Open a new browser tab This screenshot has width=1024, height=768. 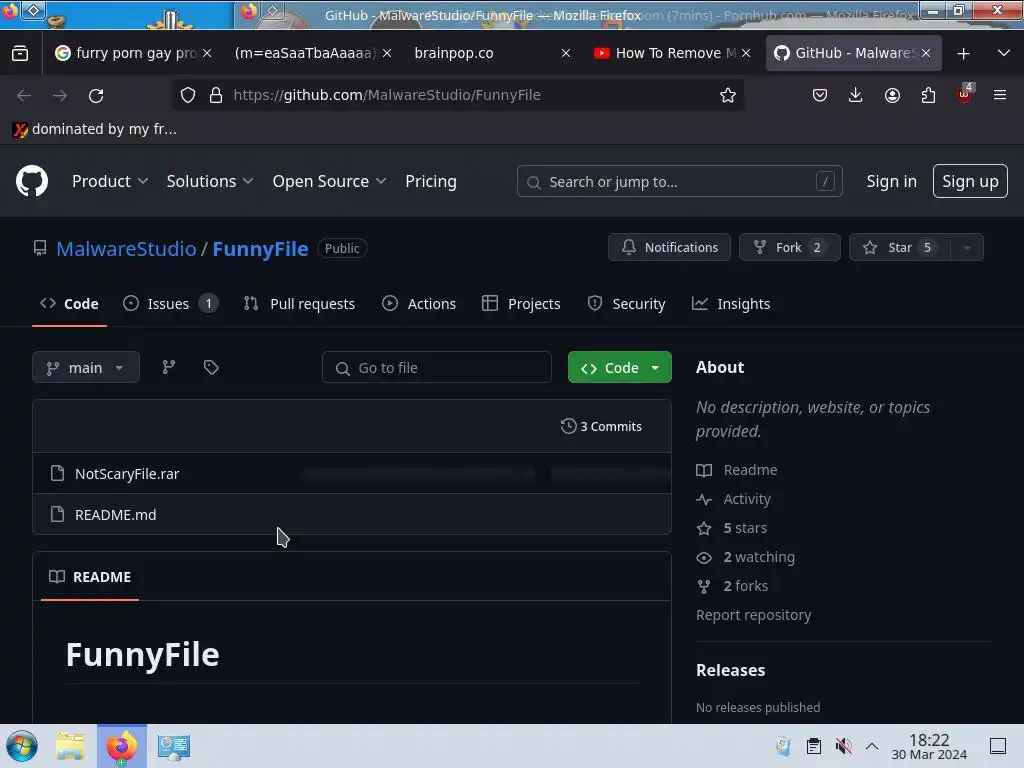tap(963, 54)
